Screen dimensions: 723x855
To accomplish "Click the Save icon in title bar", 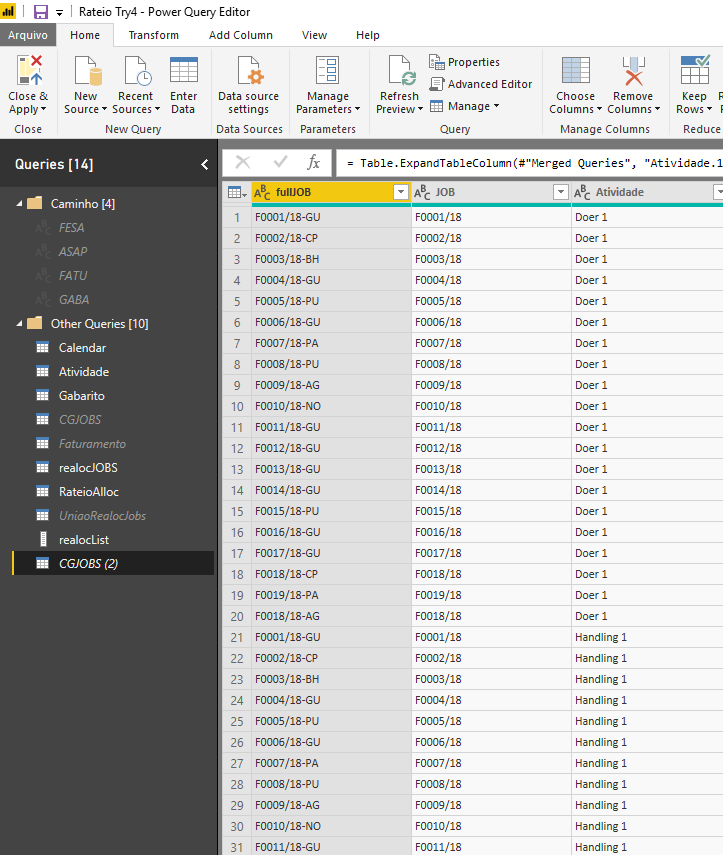I will click(41, 12).
